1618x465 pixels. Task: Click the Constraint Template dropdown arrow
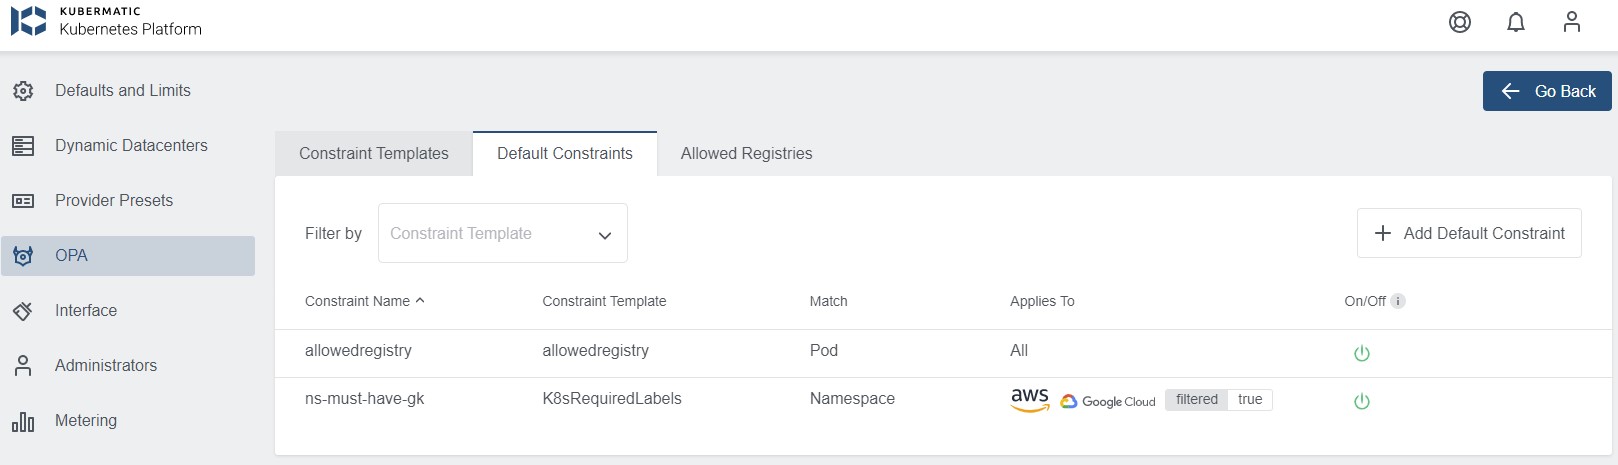[605, 236]
